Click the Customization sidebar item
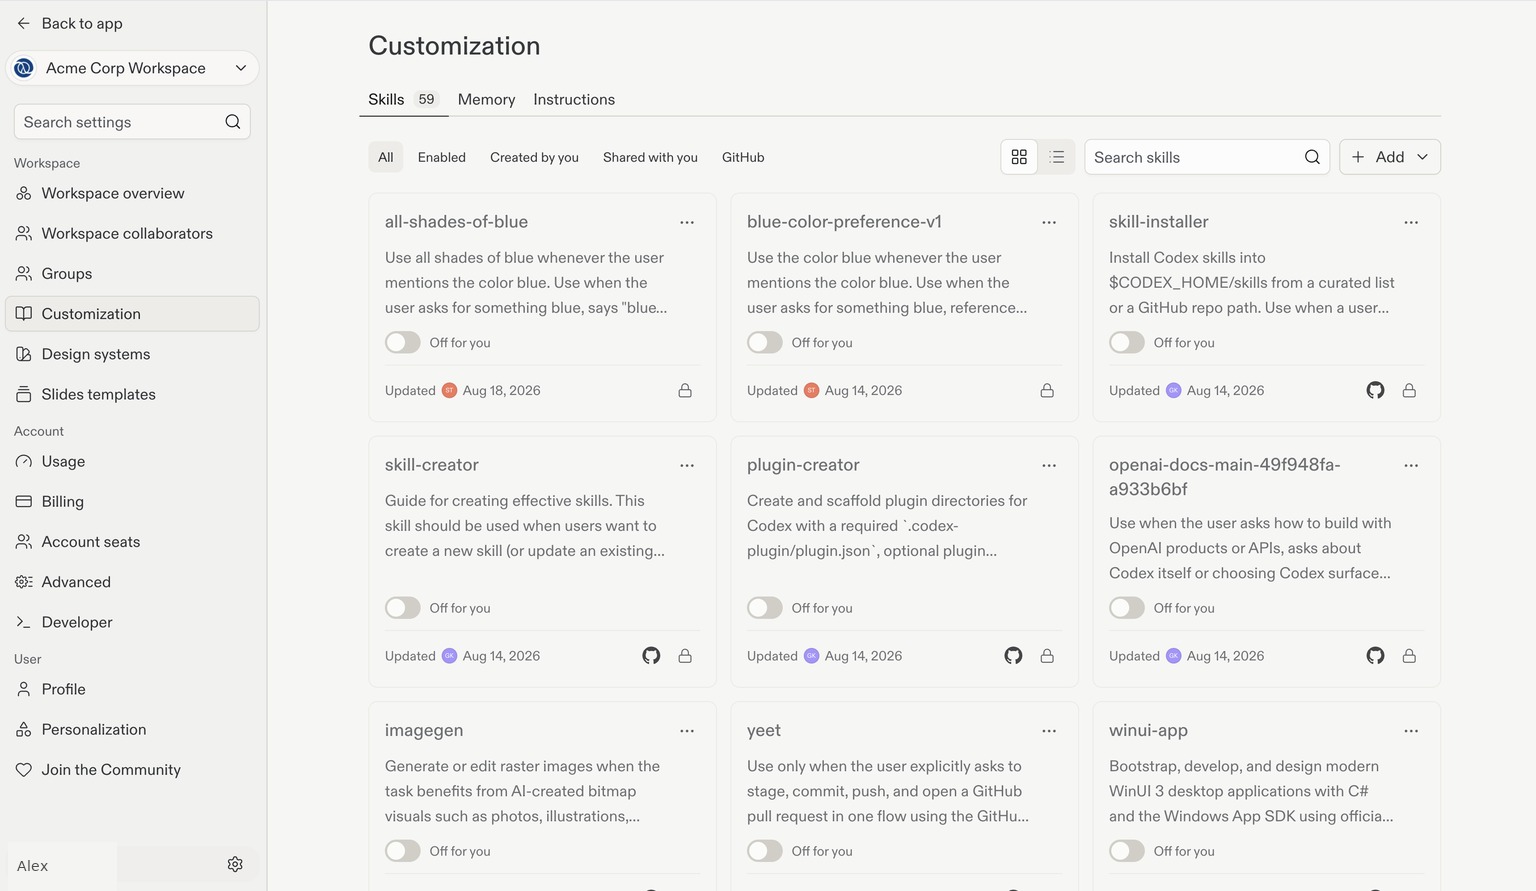The height and width of the screenshot is (891, 1536). [x=132, y=314]
